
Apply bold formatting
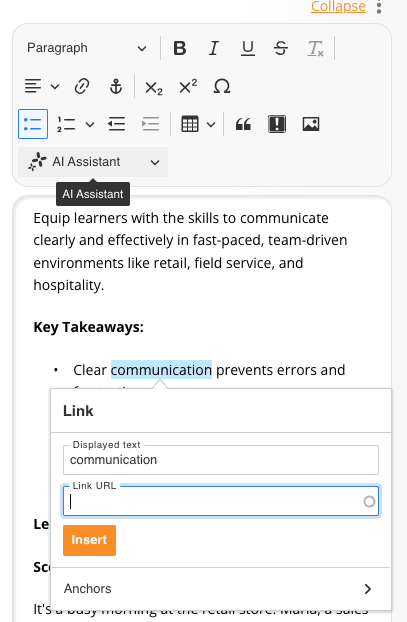[x=180, y=48]
